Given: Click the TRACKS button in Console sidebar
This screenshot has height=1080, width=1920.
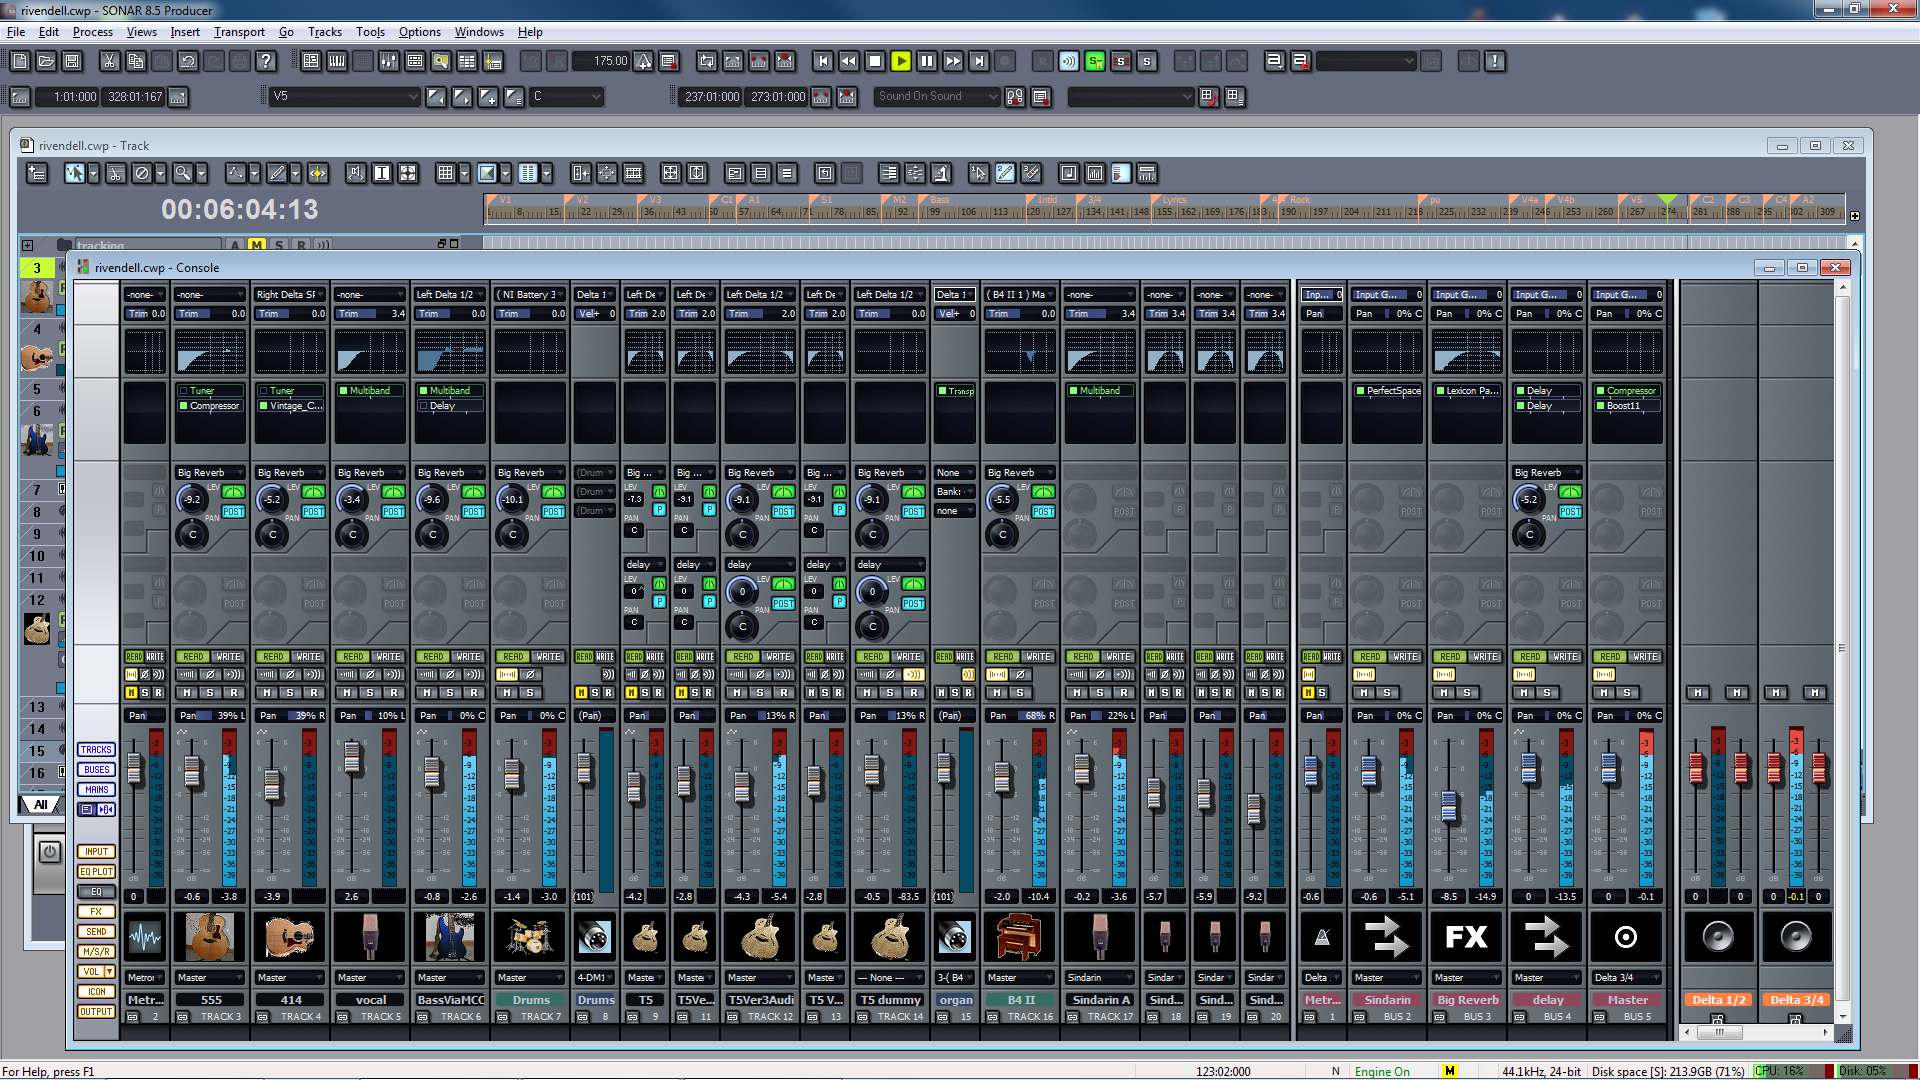Looking at the screenshot, I should (x=96, y=750).
